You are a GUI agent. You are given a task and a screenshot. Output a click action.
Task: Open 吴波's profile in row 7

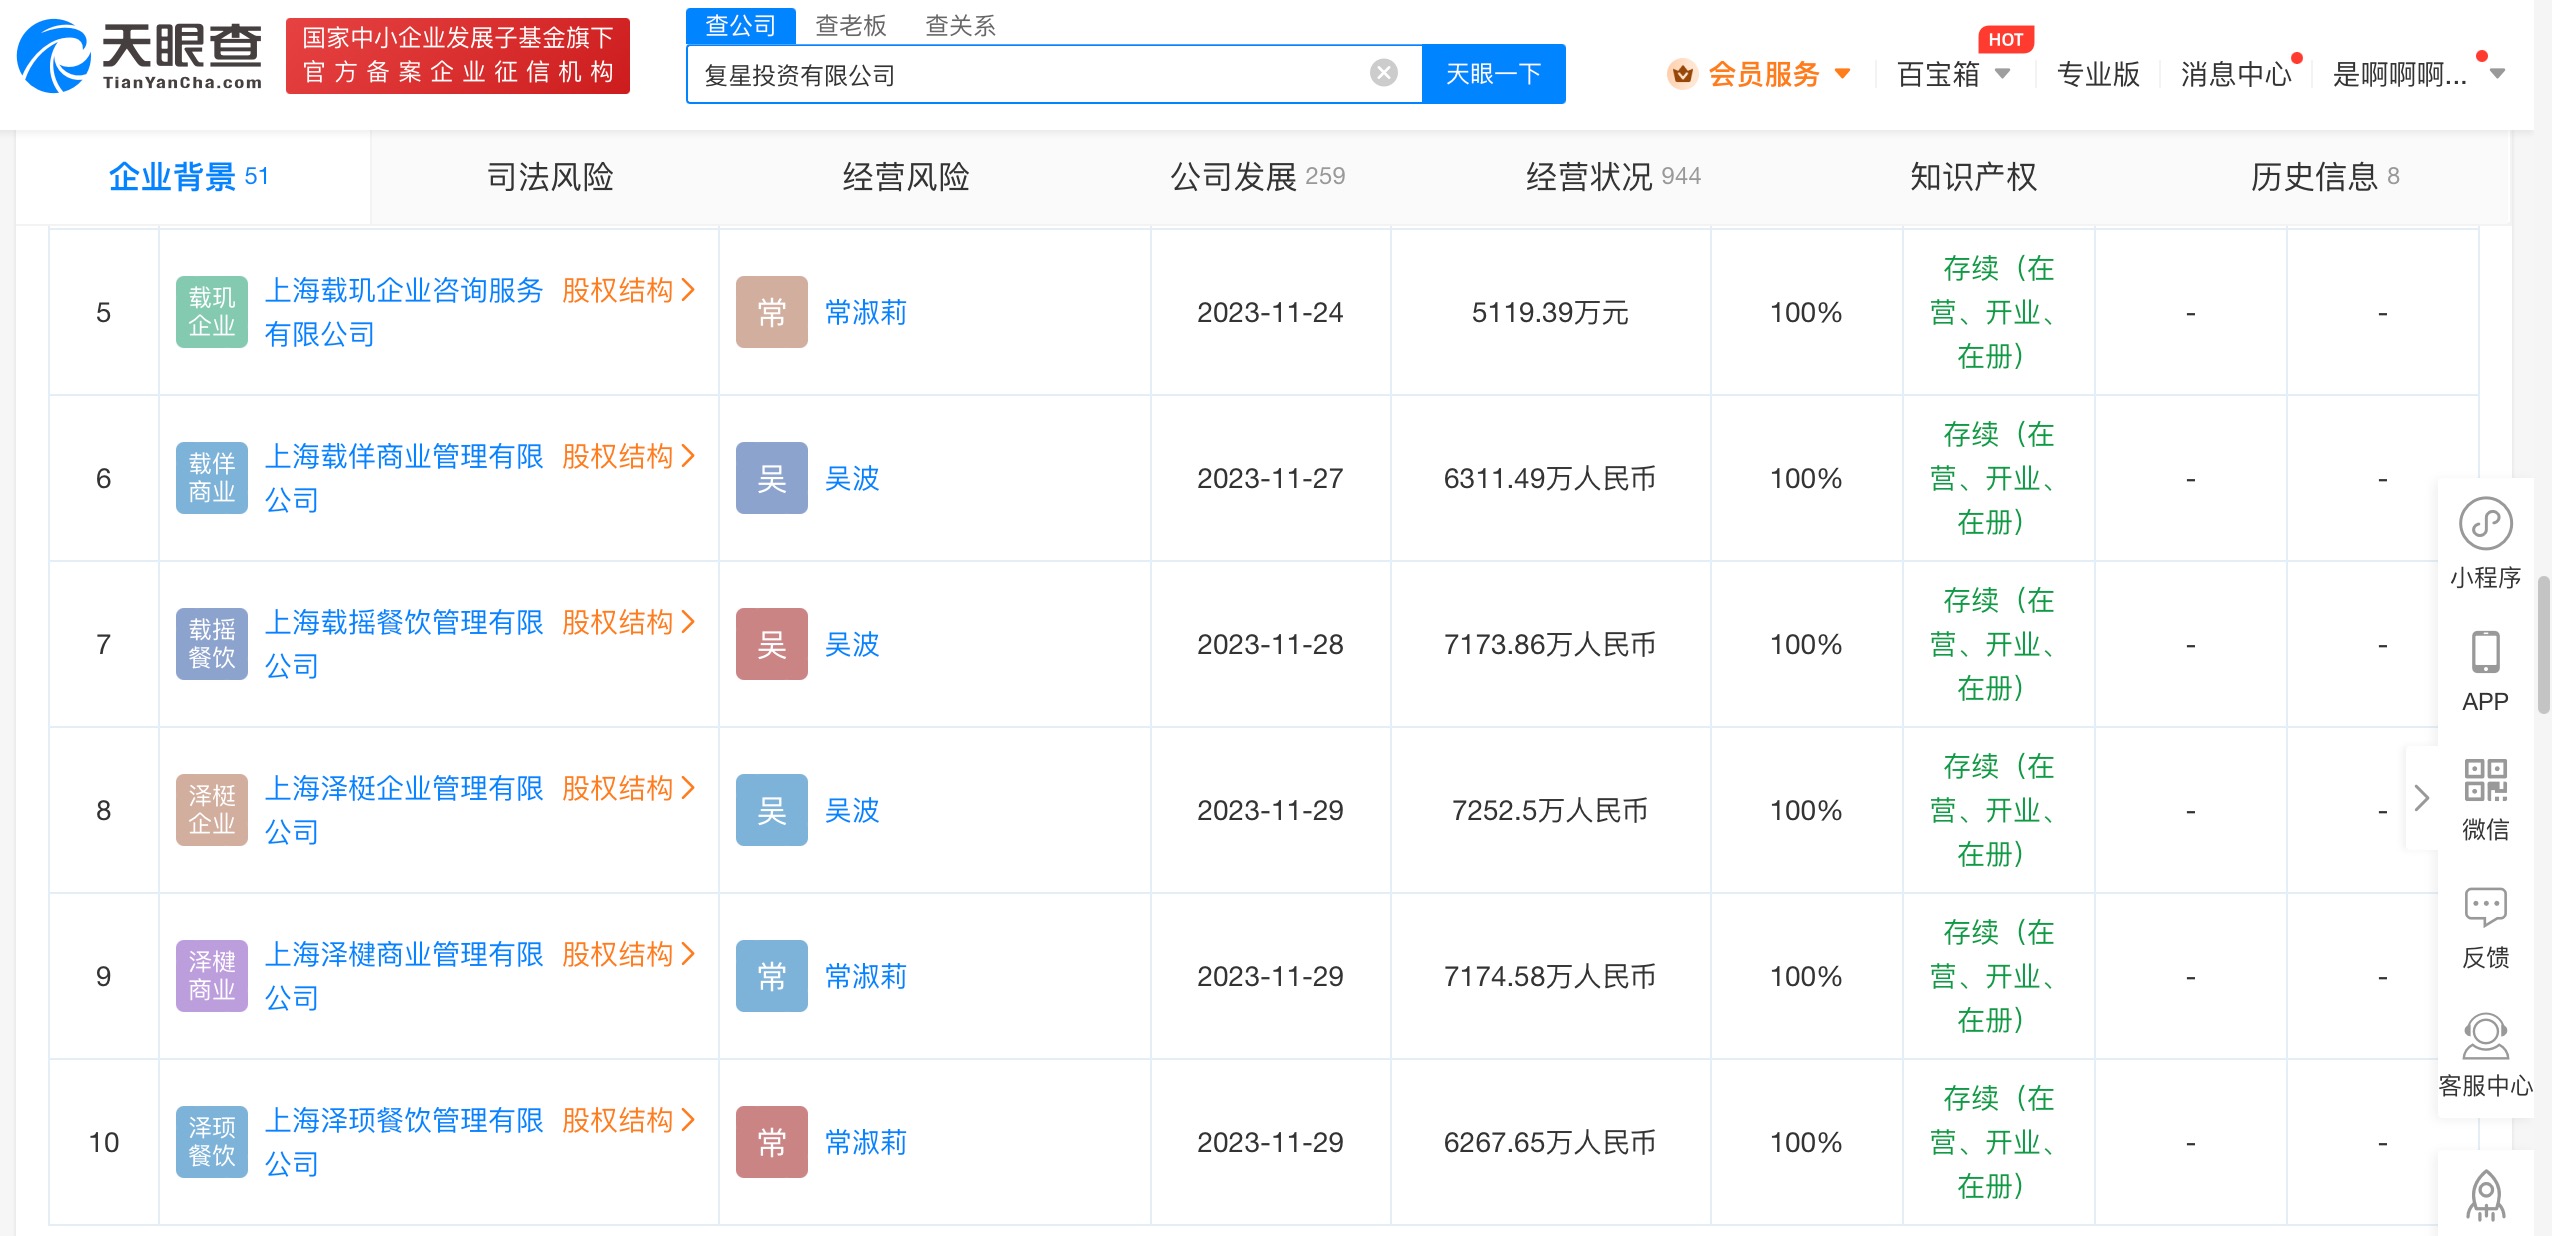point(851,645)
